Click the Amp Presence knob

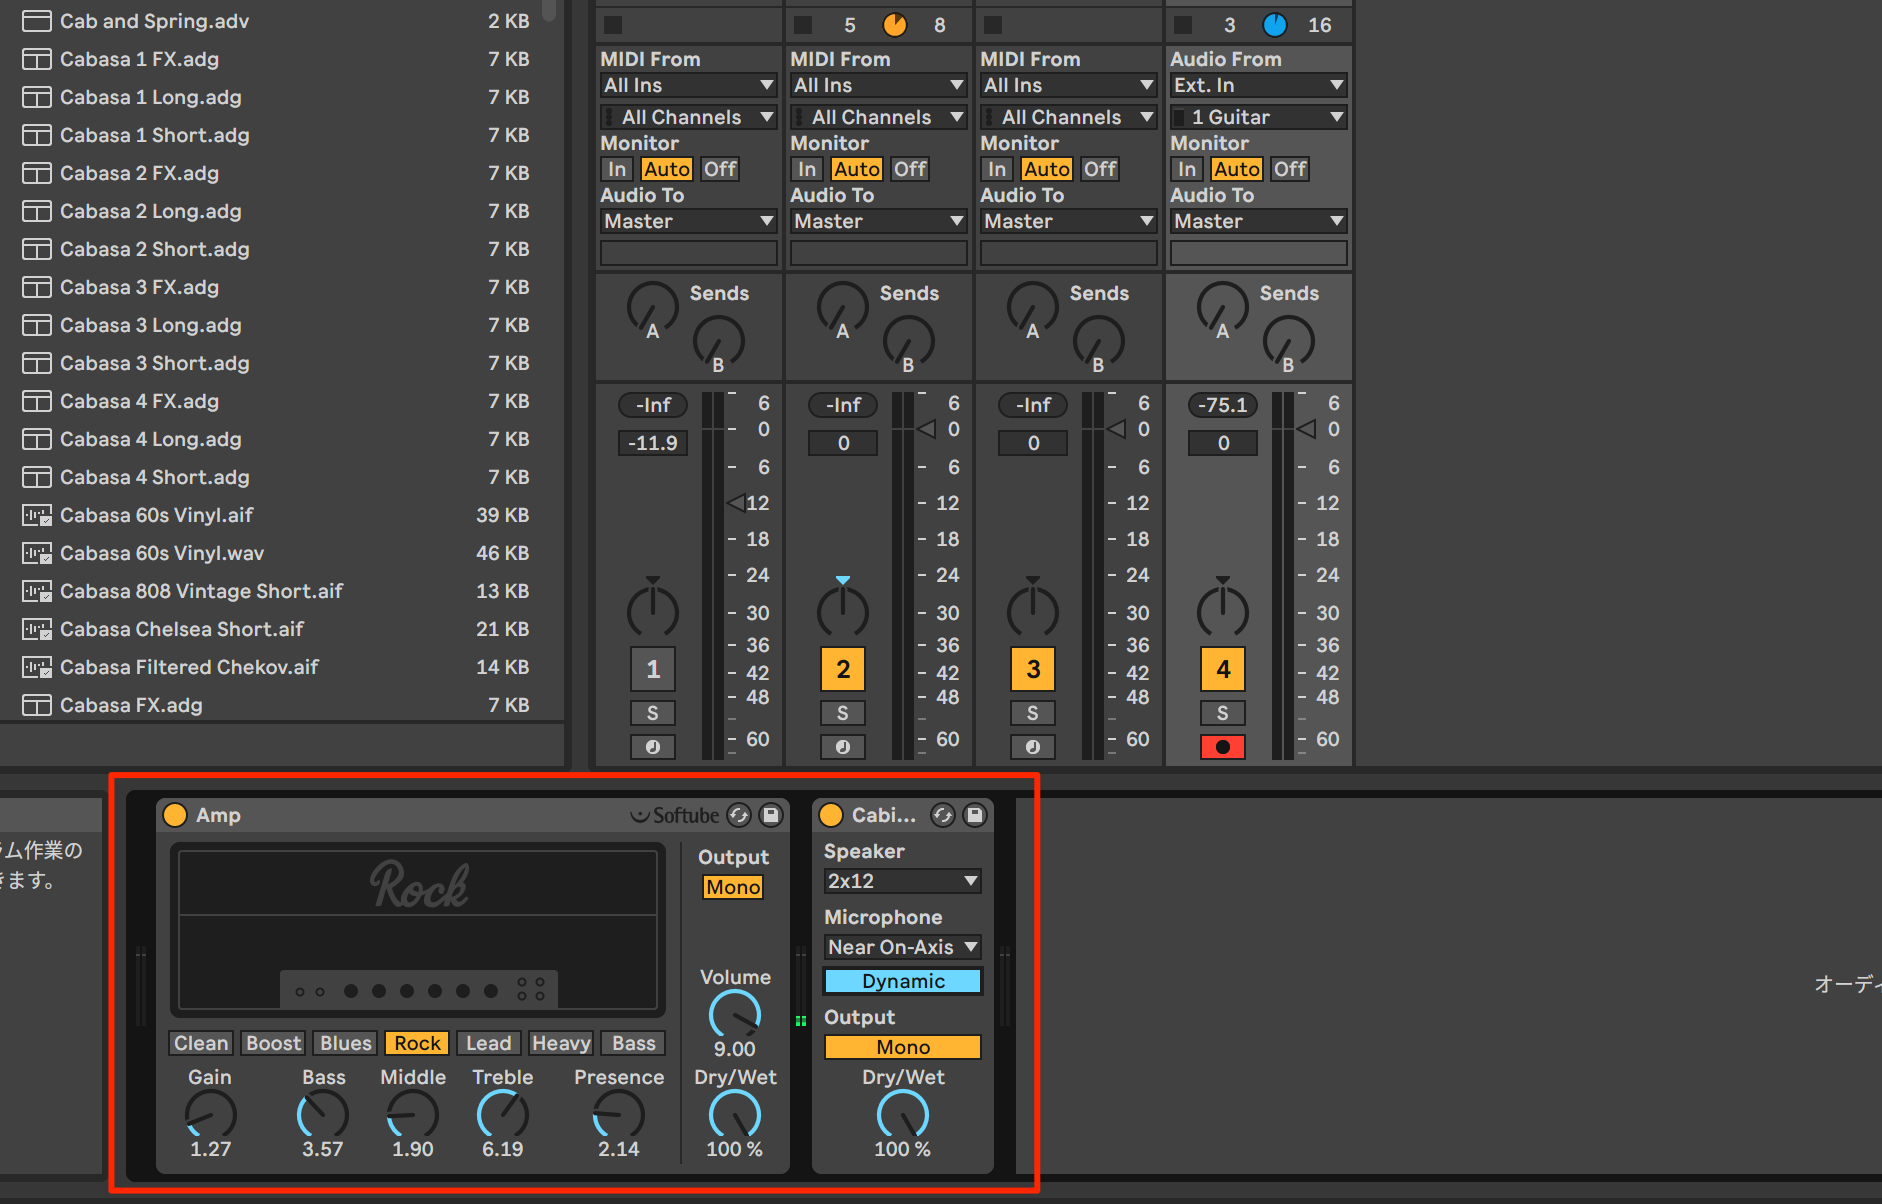point(619,1114)
